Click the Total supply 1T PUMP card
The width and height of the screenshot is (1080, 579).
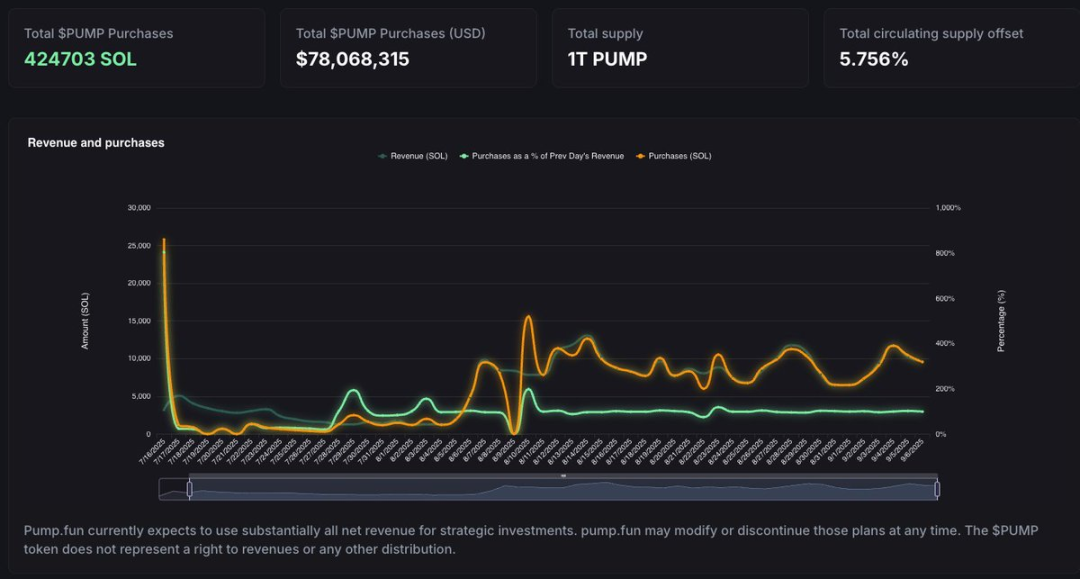680,48
